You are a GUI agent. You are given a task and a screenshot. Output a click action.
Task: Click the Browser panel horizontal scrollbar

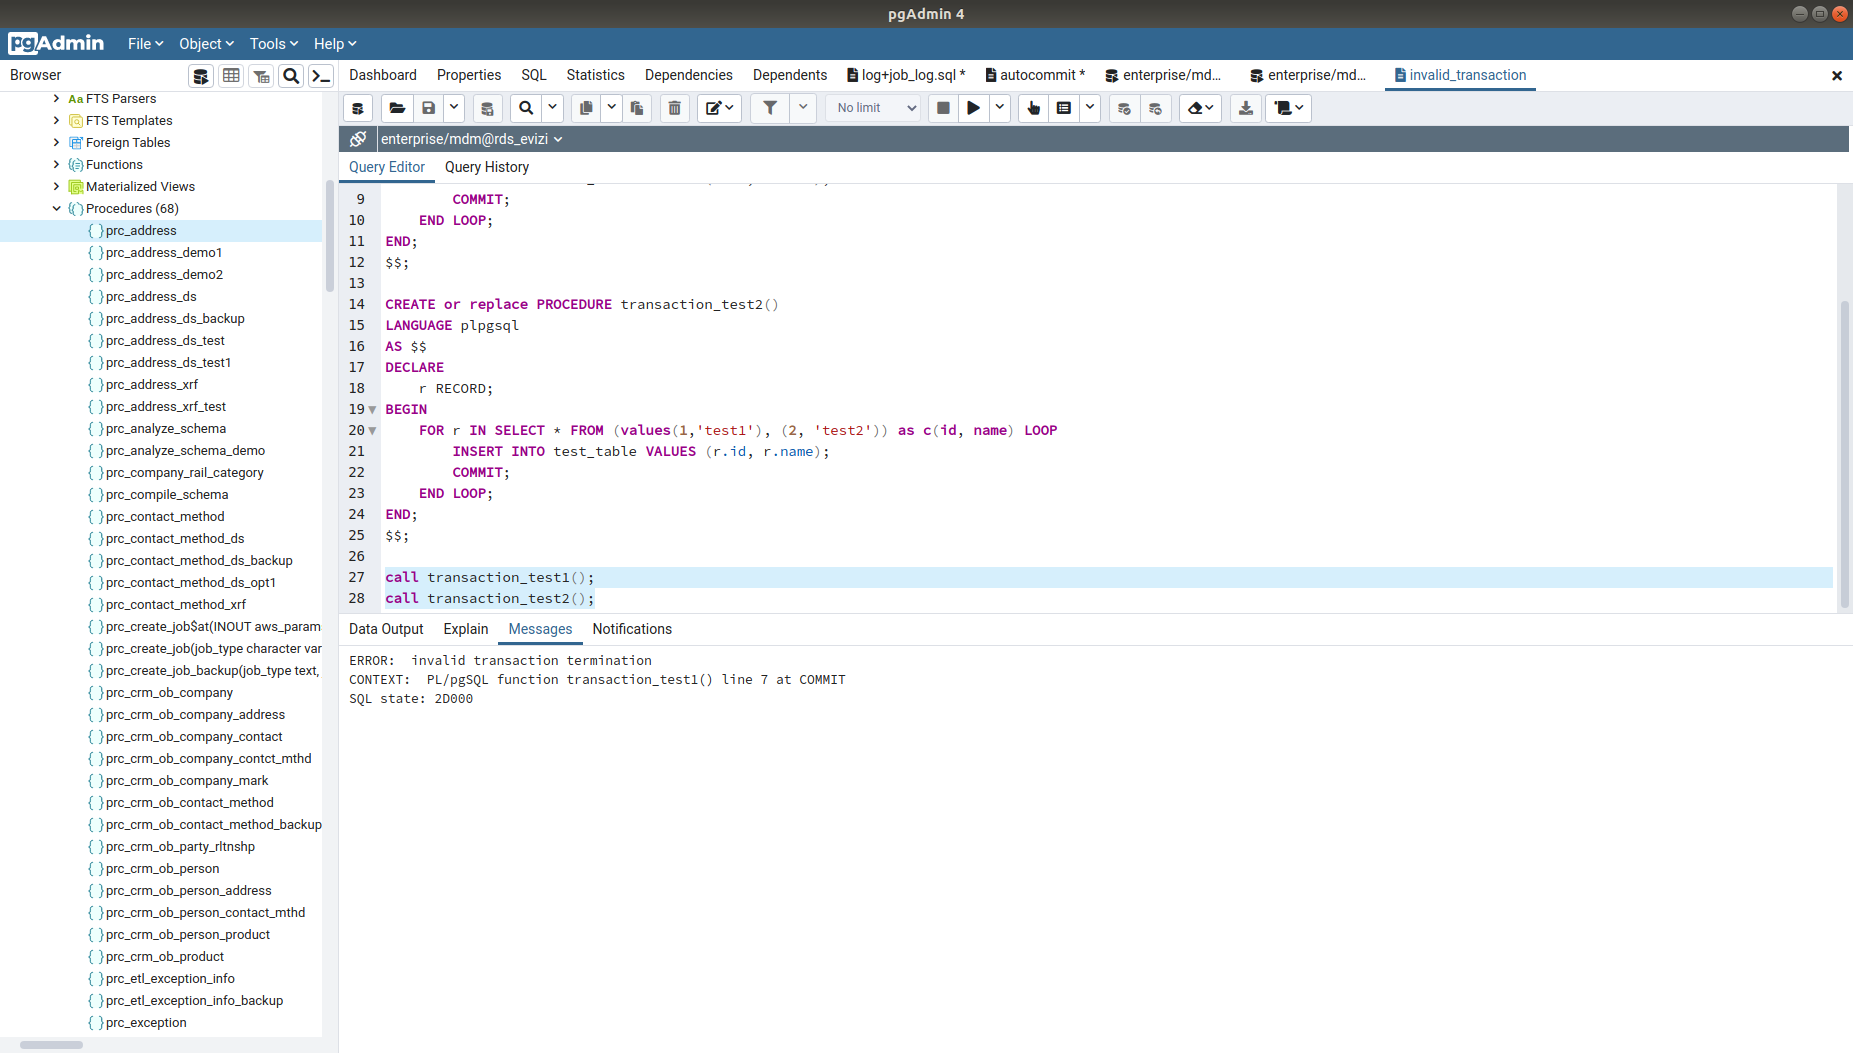click(x=51, y=1045)
